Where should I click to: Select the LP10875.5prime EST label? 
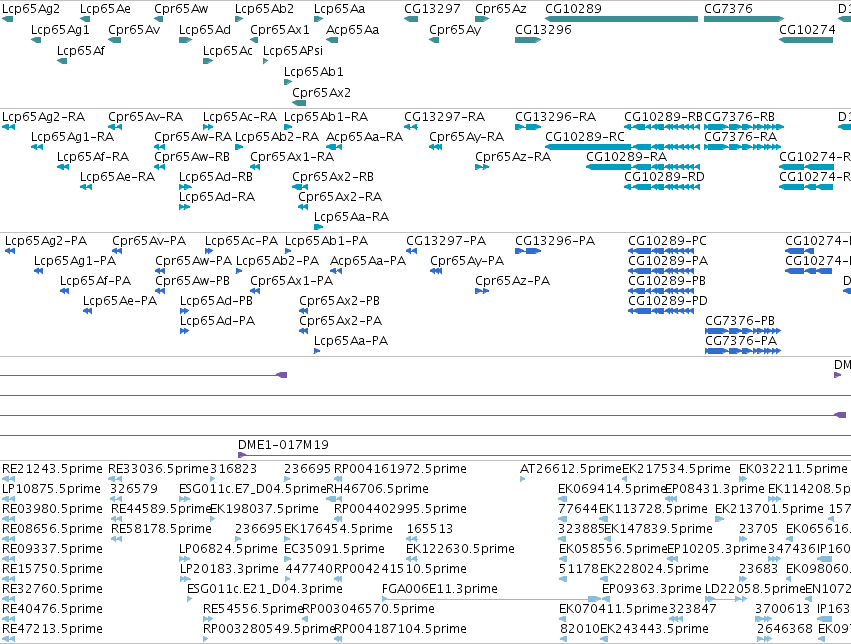(x=52, y=489)
